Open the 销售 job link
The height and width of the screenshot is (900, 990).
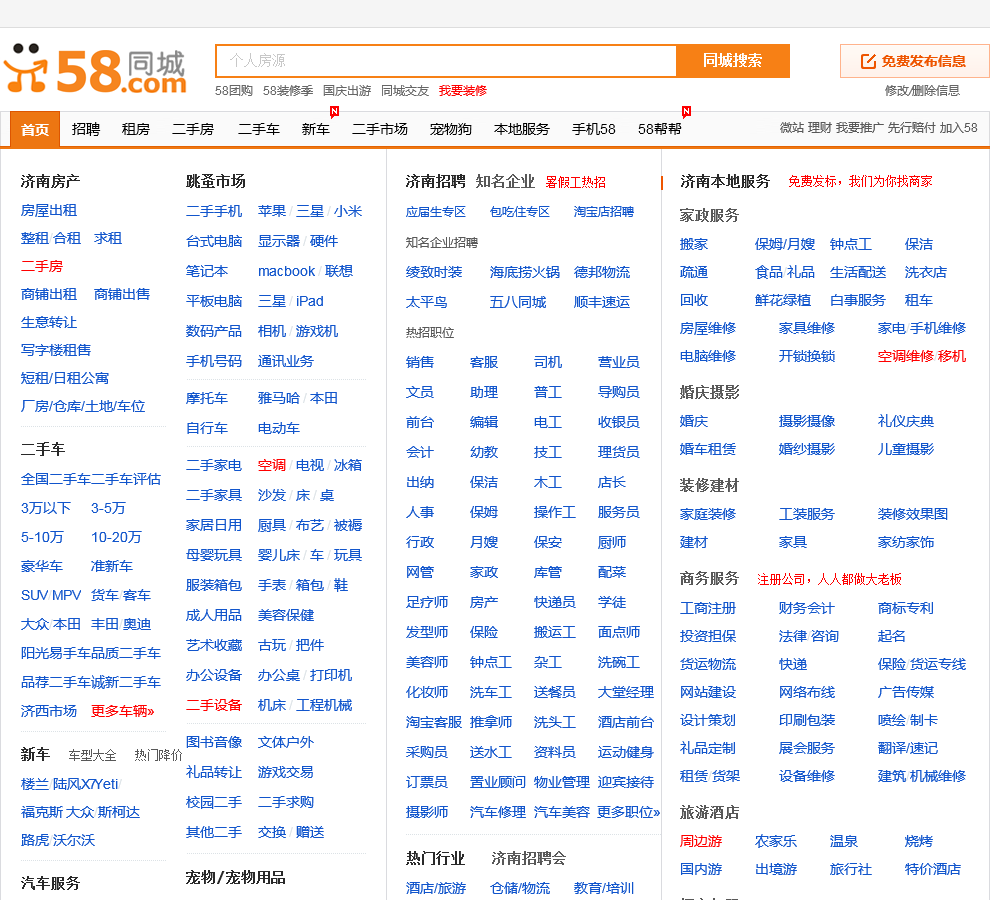(x=420, y=363)
